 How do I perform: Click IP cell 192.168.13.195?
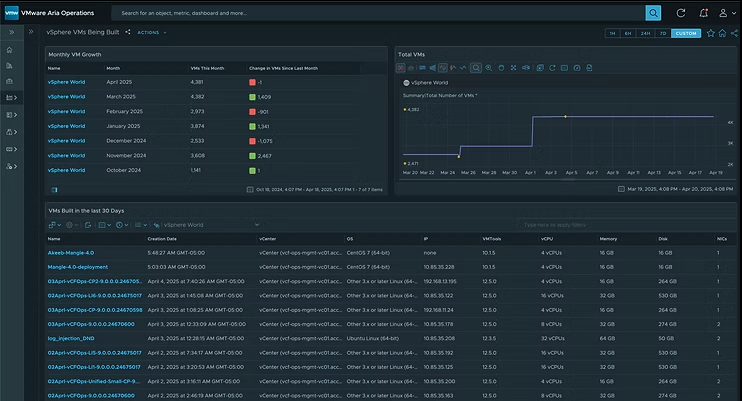440,281
